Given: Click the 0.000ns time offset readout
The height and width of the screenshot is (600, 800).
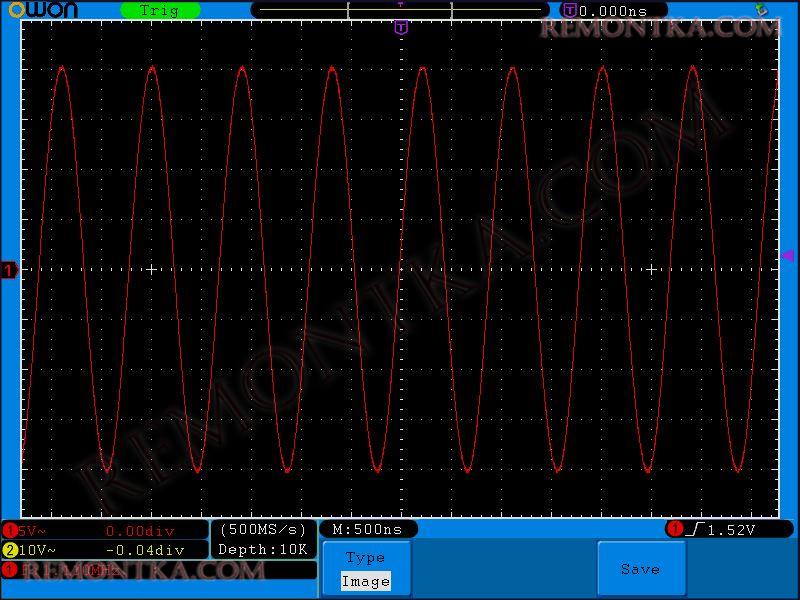Looking at the screenshot, I should coord(613,10).
